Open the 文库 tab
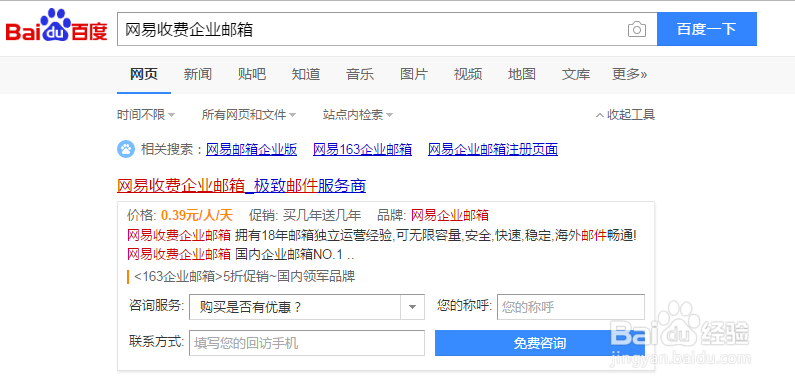795x386 pixels. click(x=576, y=75)
